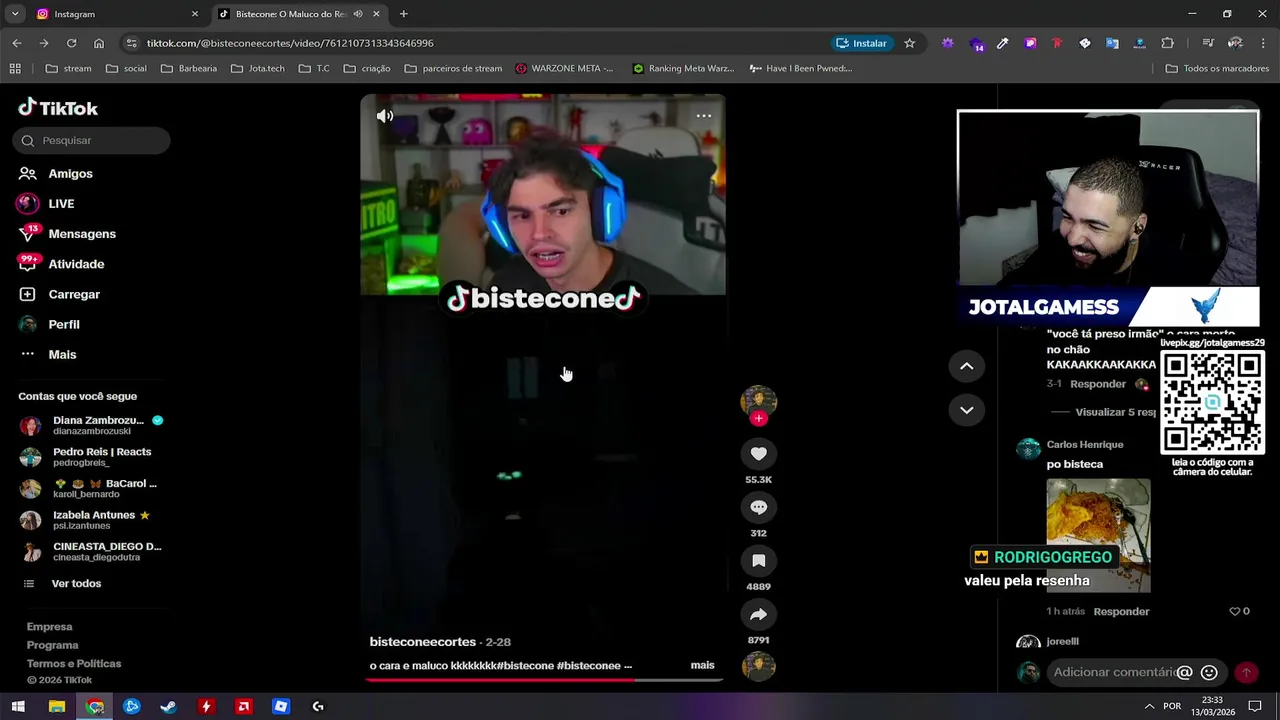This screenshot has width=1280, height=720.
Task: Click the bisteconeecortes username under video
Action: pos(423,642)
